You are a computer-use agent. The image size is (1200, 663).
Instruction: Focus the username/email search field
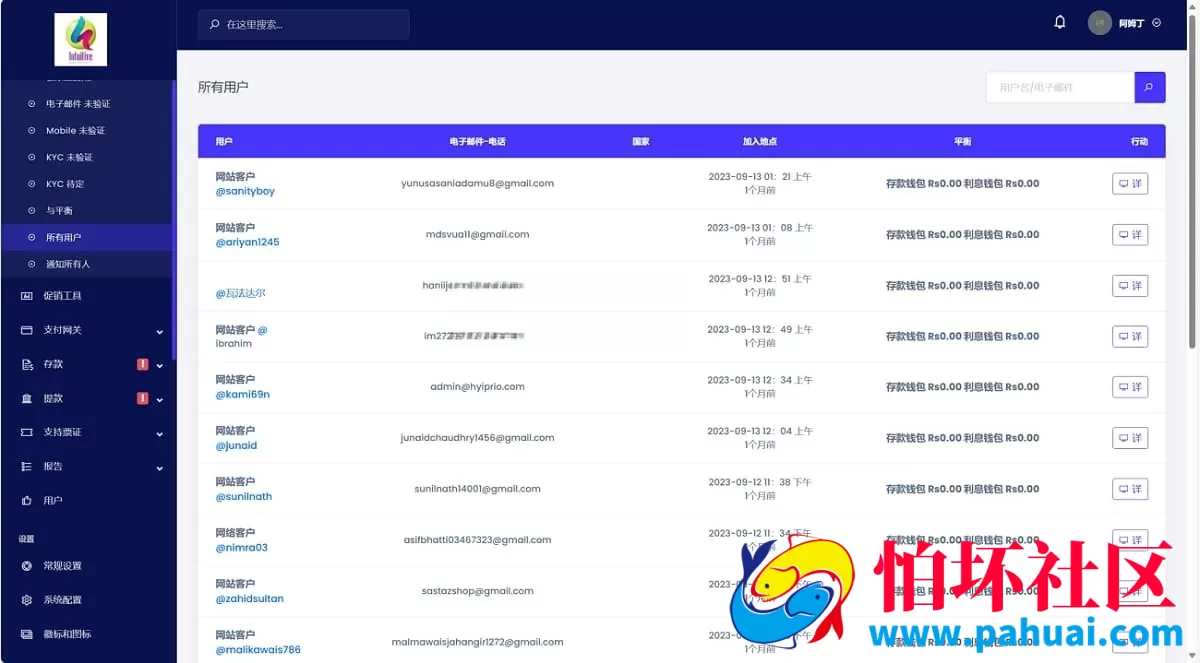tap(1060, 87)
